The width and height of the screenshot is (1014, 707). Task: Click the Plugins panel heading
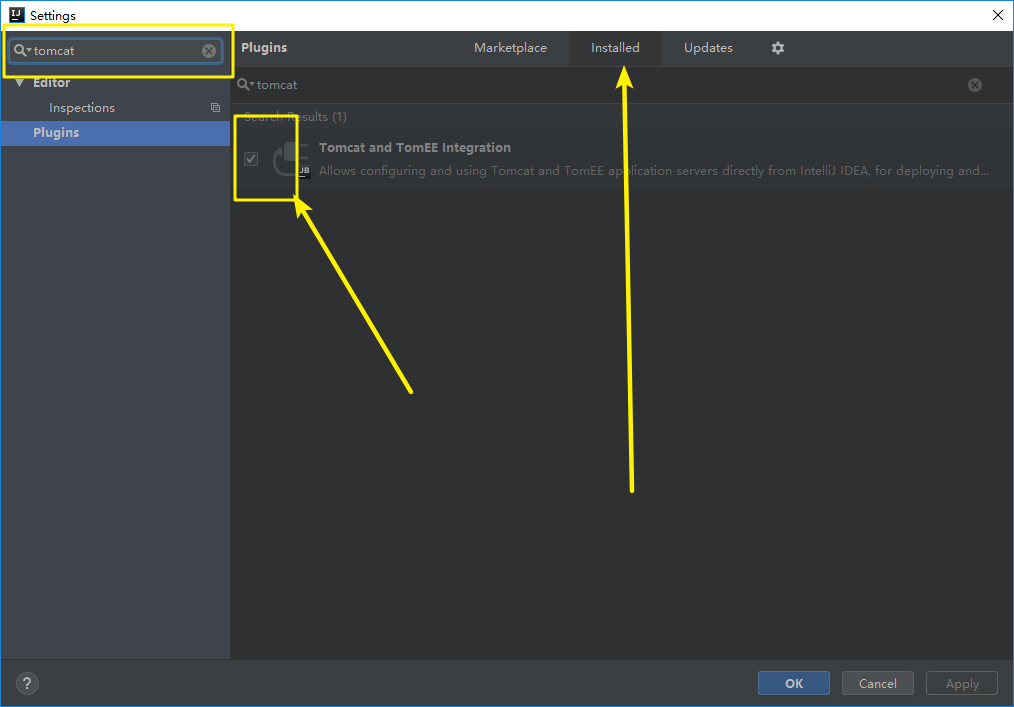coord(264,48)
